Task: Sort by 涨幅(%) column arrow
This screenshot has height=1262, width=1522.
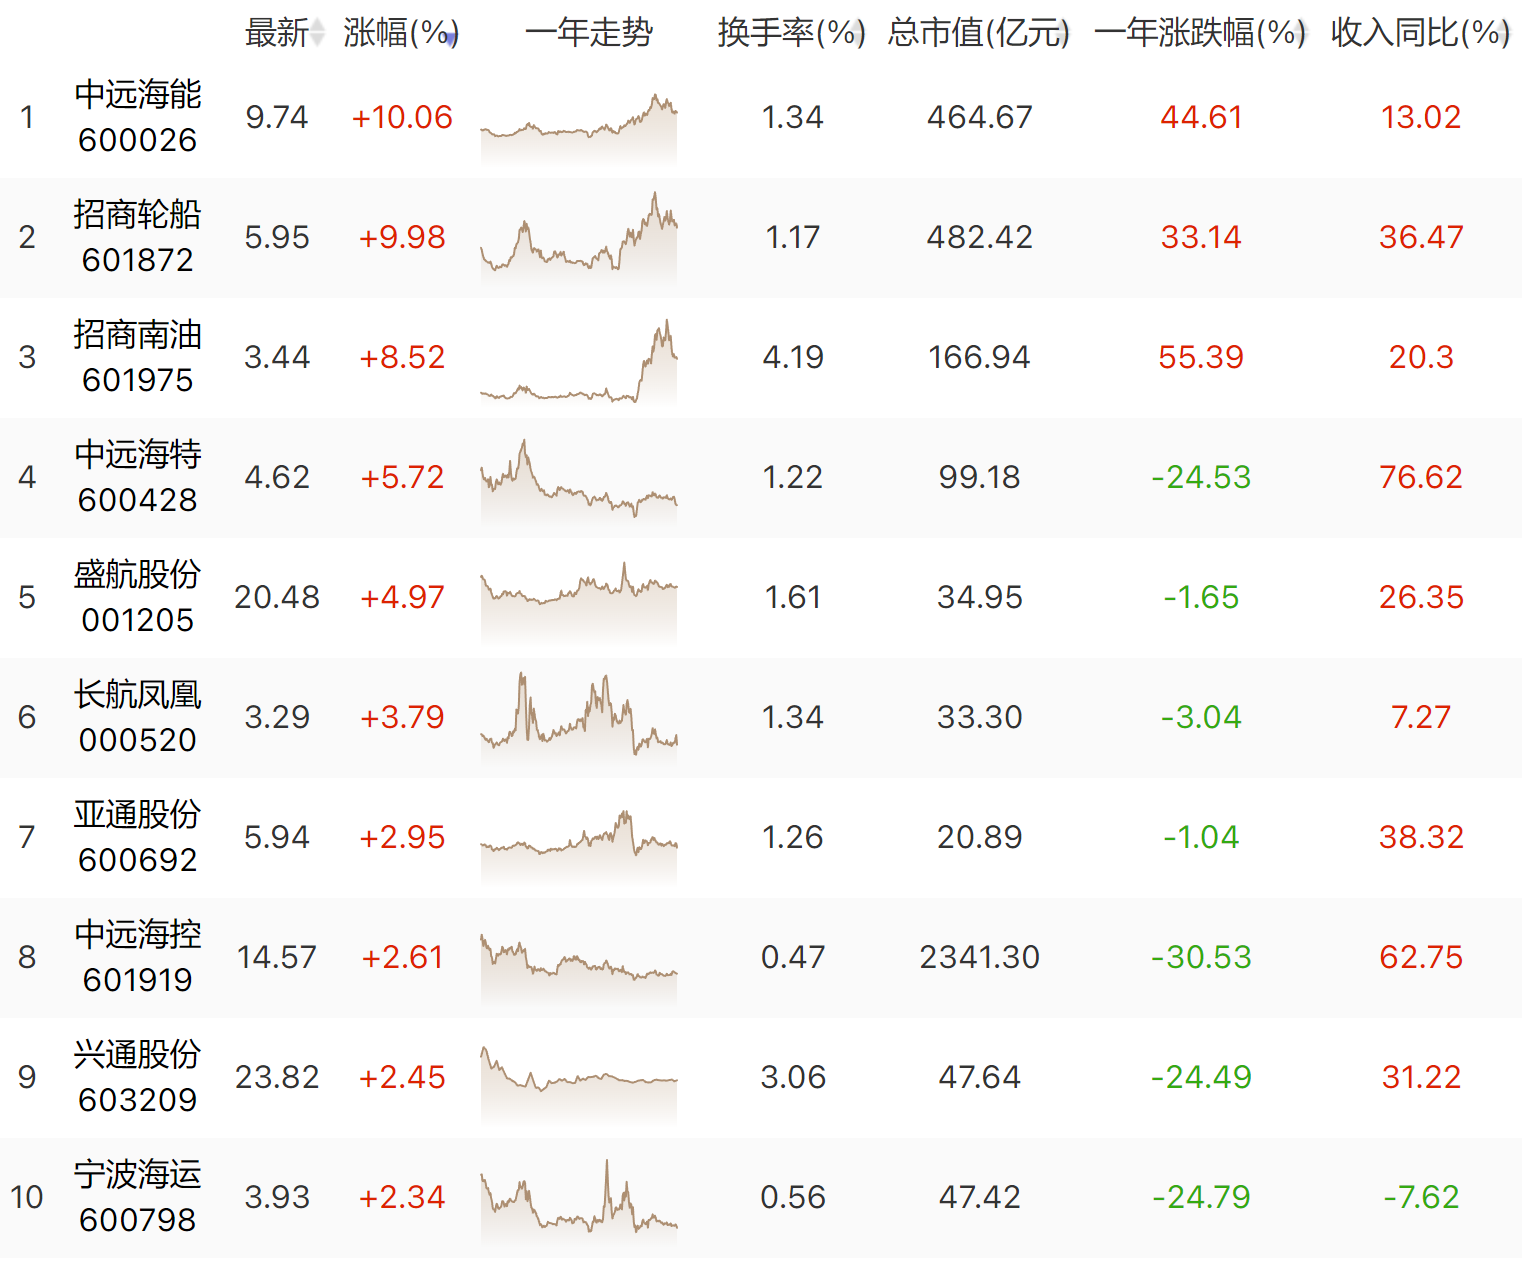Action: tap(452, 37)
